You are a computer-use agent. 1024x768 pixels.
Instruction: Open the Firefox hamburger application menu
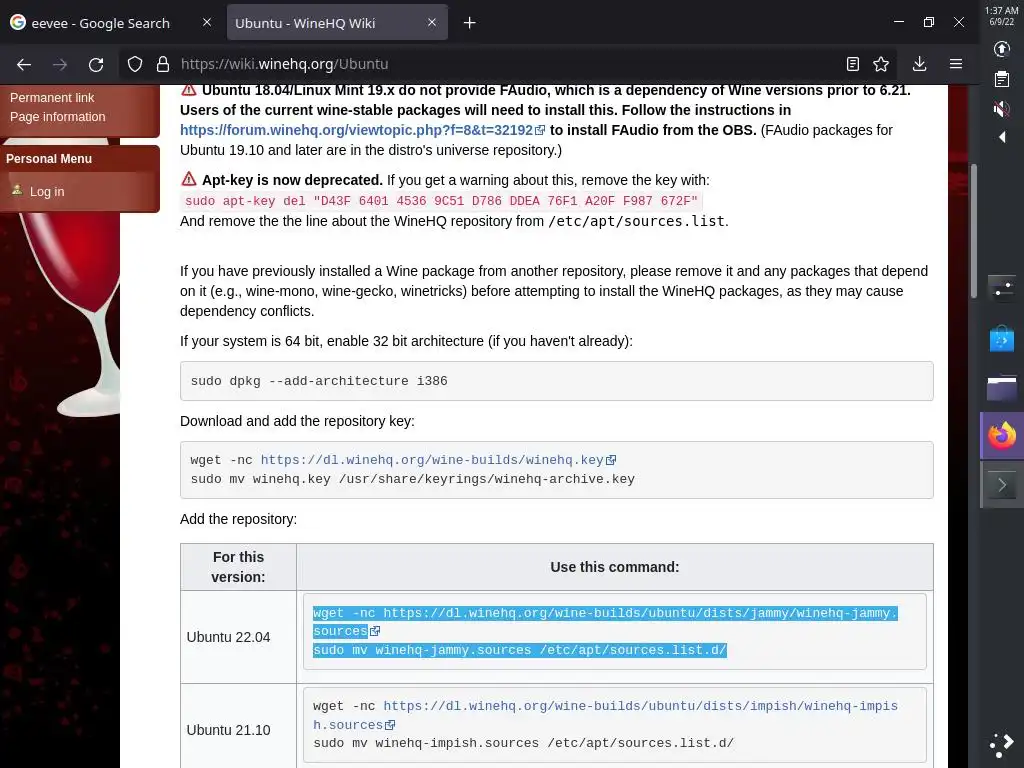tap(956, 64)
